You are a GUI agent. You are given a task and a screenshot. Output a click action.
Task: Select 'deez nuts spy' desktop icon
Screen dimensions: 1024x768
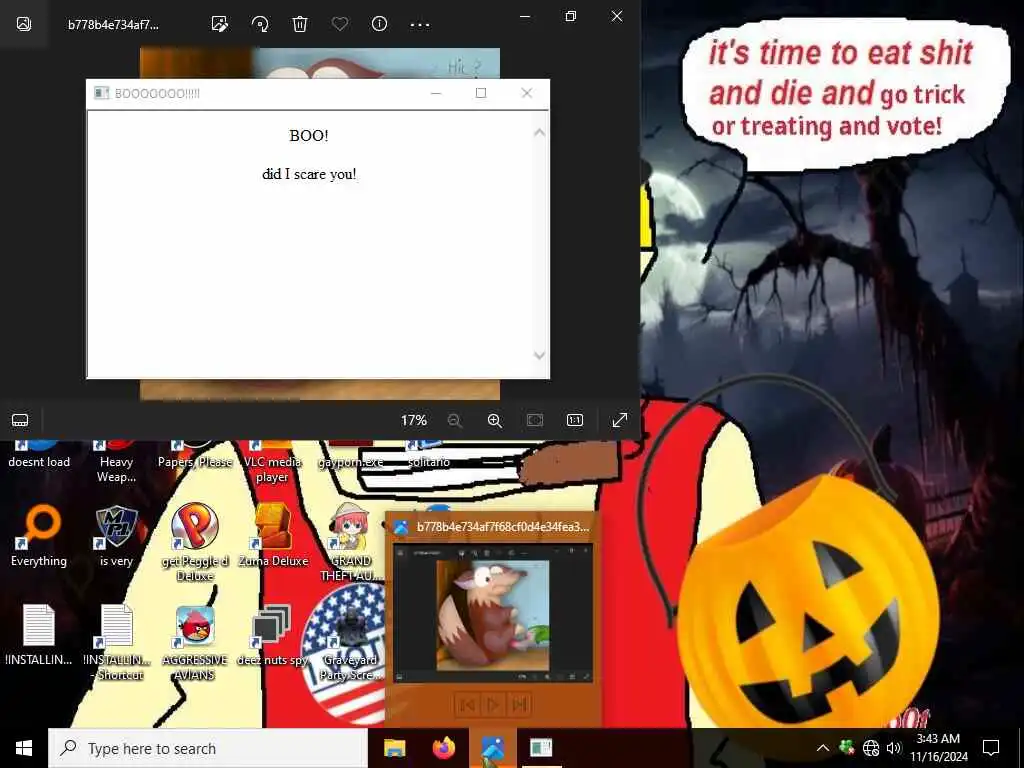point(272,635)
